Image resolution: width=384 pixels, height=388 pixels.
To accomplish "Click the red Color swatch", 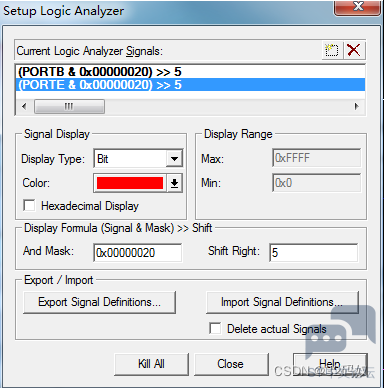I will [x=130, y=183].
